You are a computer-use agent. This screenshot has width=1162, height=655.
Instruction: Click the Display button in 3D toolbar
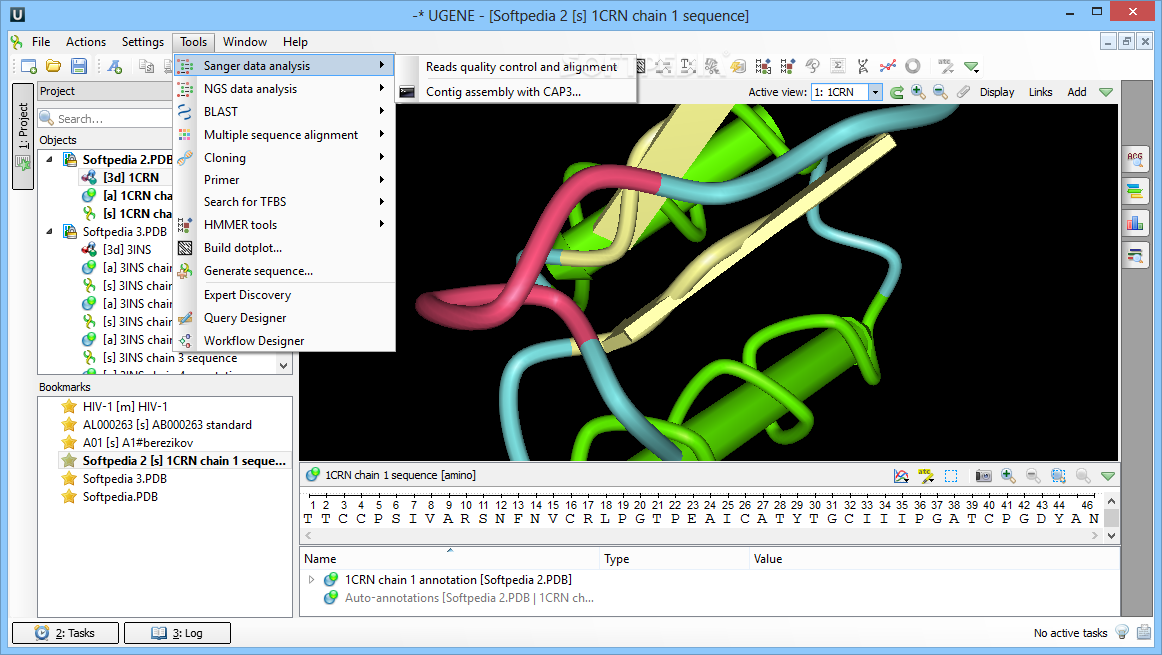[997, 92]
